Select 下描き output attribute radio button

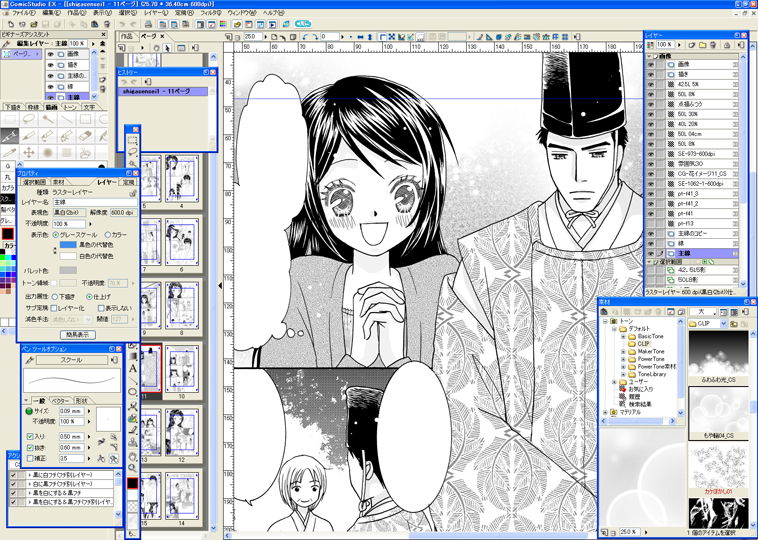tap(55, 296)
